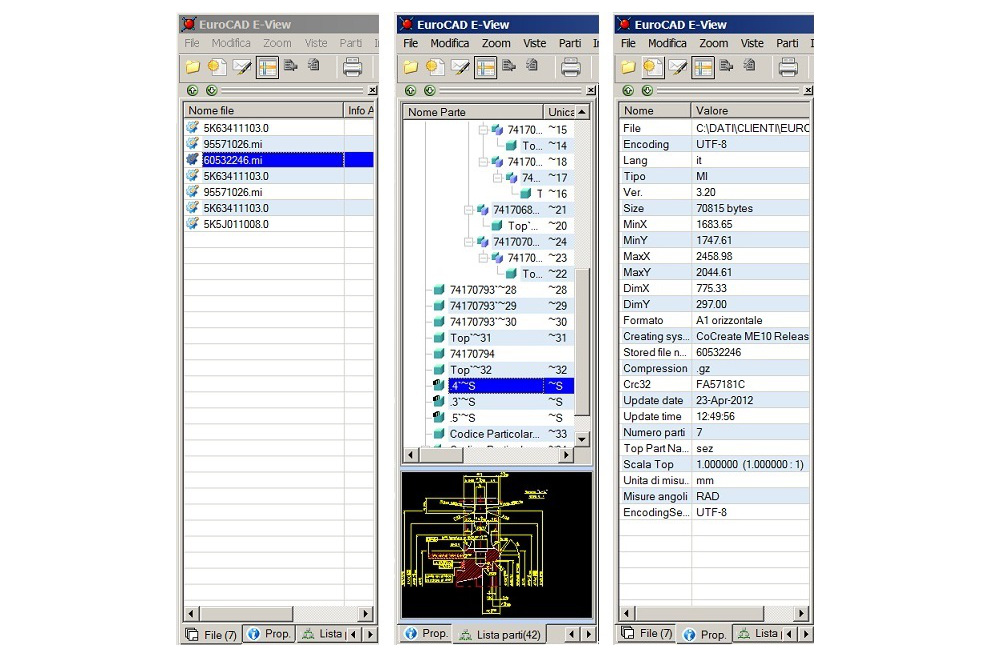Open the folder icon in the middle window toolbar
Screen dimensions: 990x658
[x=410, y=66]
